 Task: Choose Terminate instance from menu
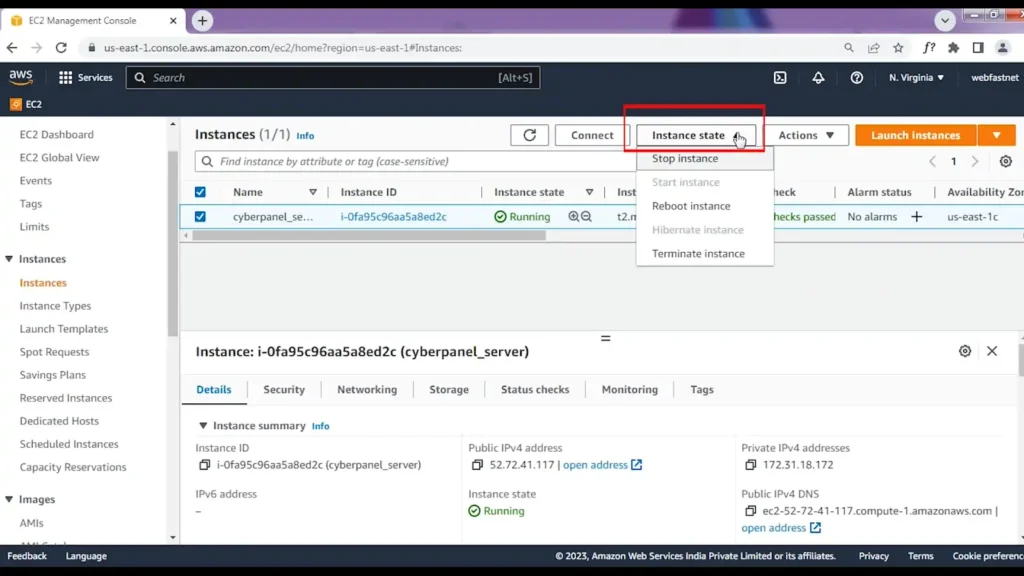[x=705, y=253]
